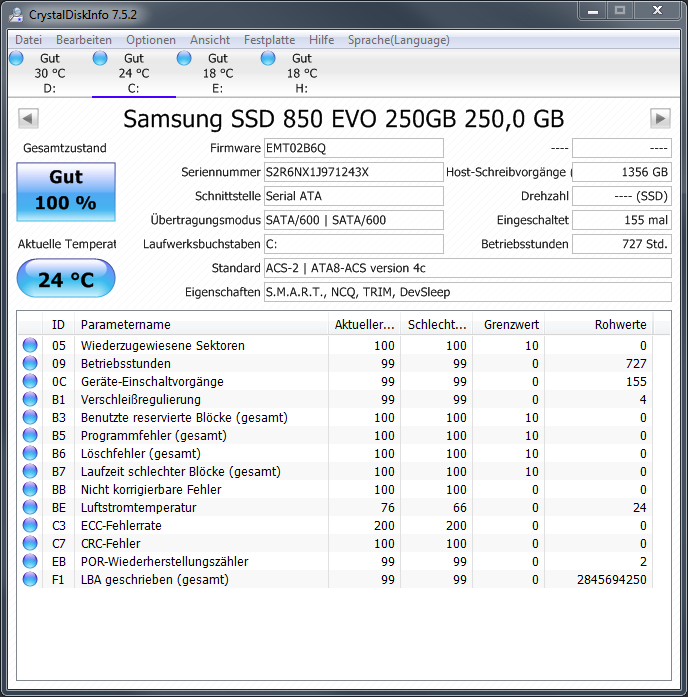The width and height of the screenshot is (688, 697).
Task: Select the E: drive tab label
Action: (217, 88)
